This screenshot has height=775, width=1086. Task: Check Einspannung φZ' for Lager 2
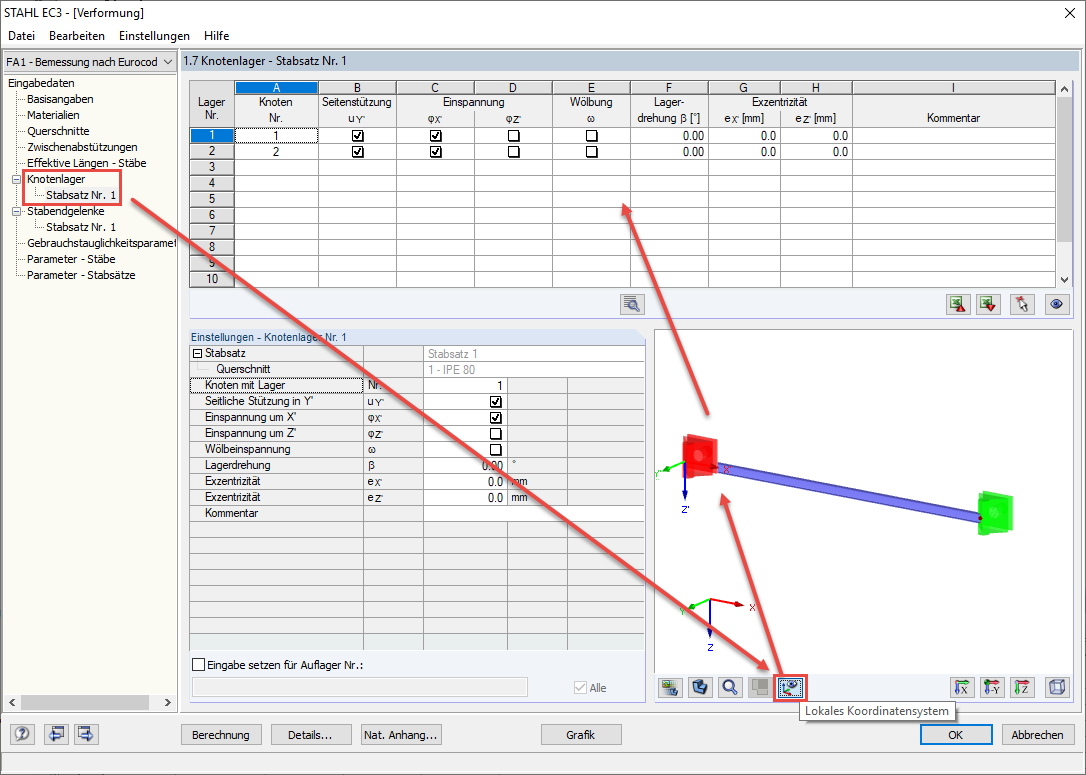(513, 152)
